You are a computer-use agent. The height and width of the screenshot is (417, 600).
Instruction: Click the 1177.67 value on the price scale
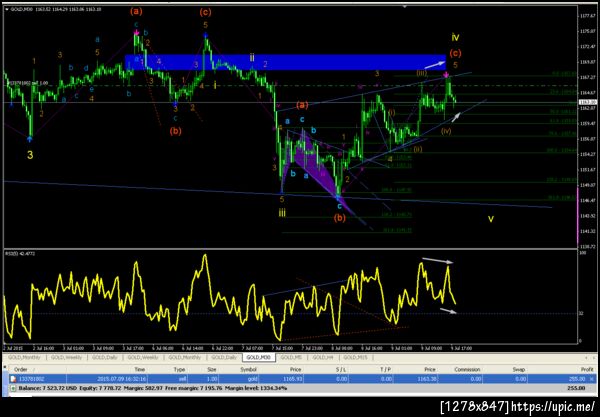coord(588,16)
